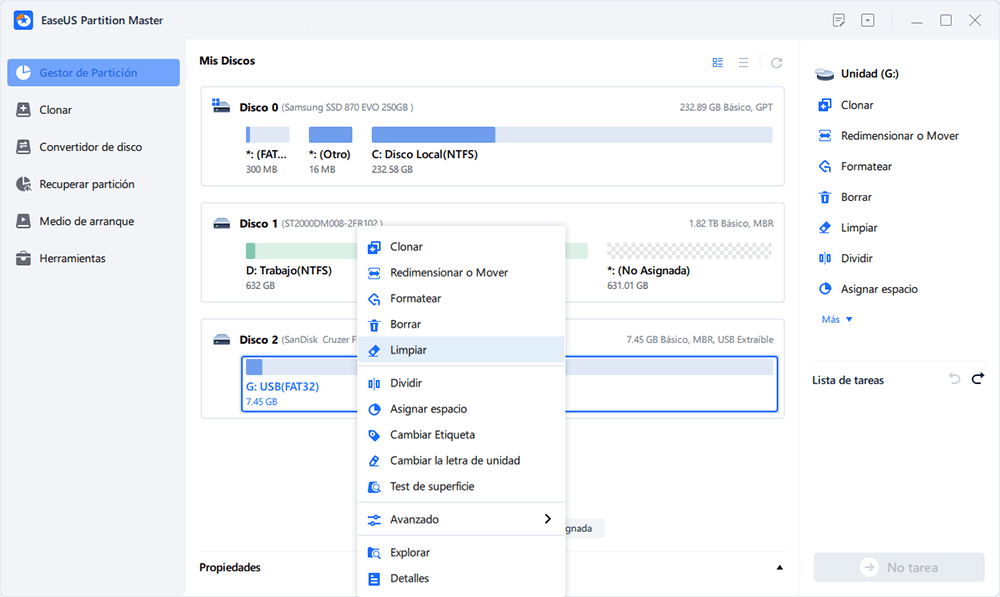Select G: USB(FAT32) partition label
This screenshot has width=1000, height=597.
pyautogui.click(x=283, y=387)
